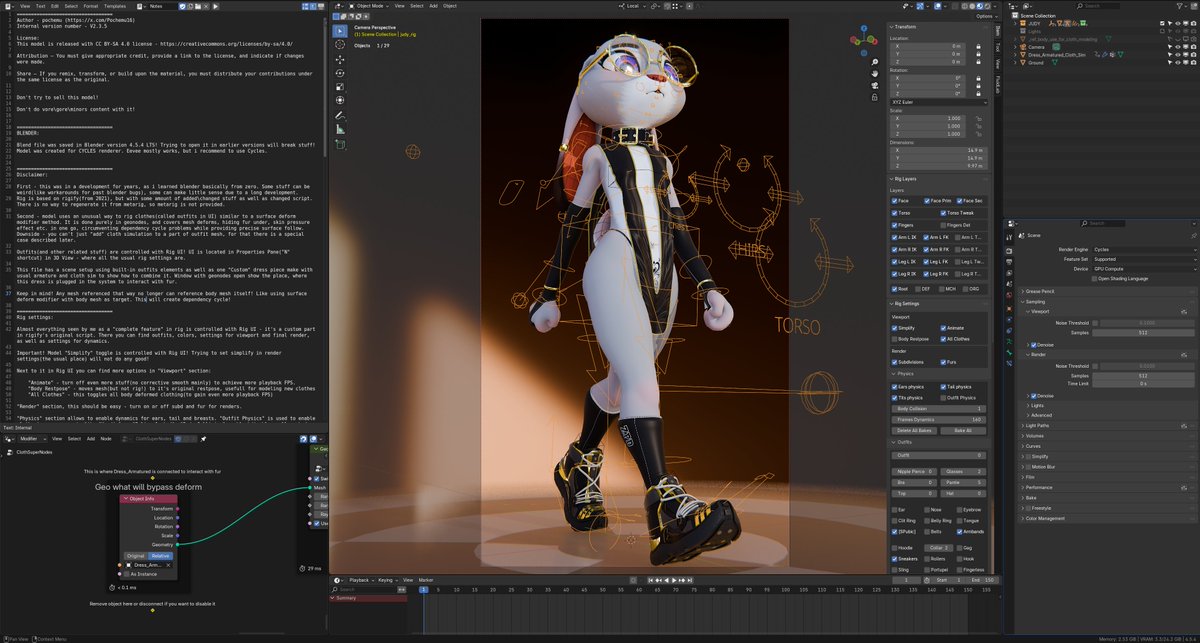The height and width of the screenshot is (643, 1200).
Task: Open the XYZ Euler rotation mode dropdown
Action: click(x=938, y=103)
